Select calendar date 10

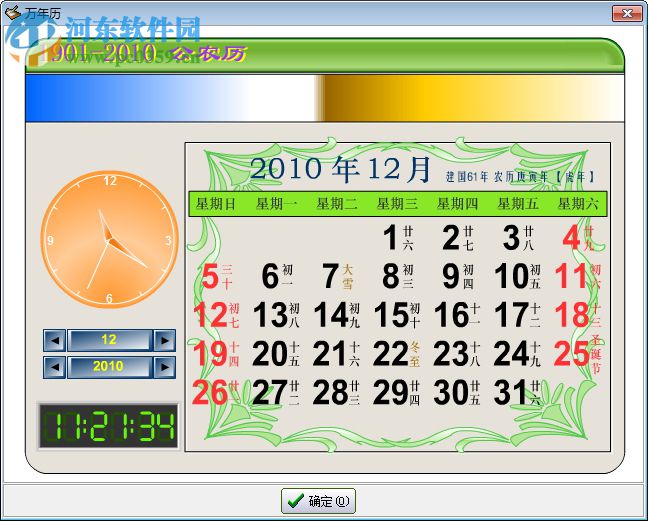click(x=517, y=276)
